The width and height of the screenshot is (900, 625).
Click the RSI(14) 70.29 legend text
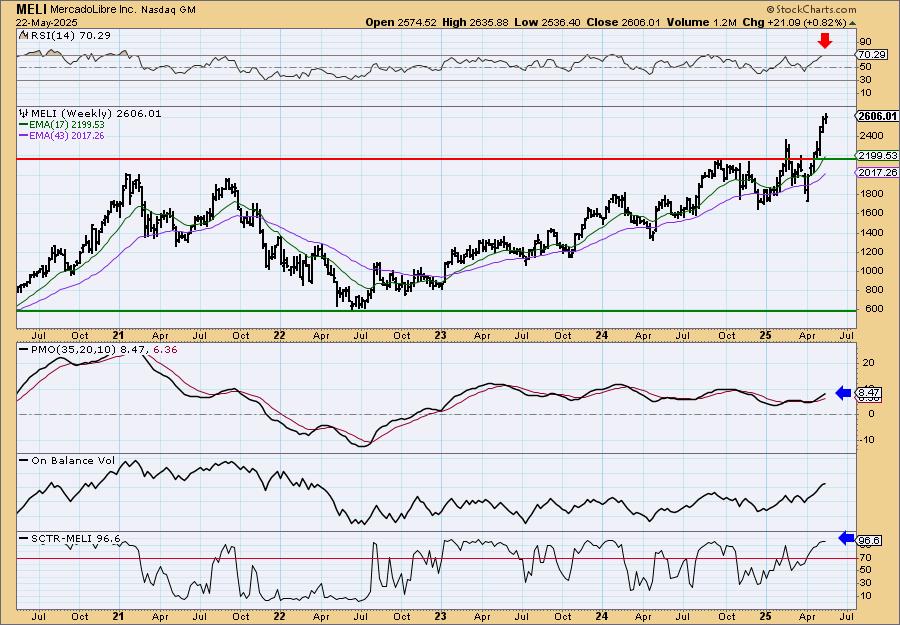pos(69,35)
